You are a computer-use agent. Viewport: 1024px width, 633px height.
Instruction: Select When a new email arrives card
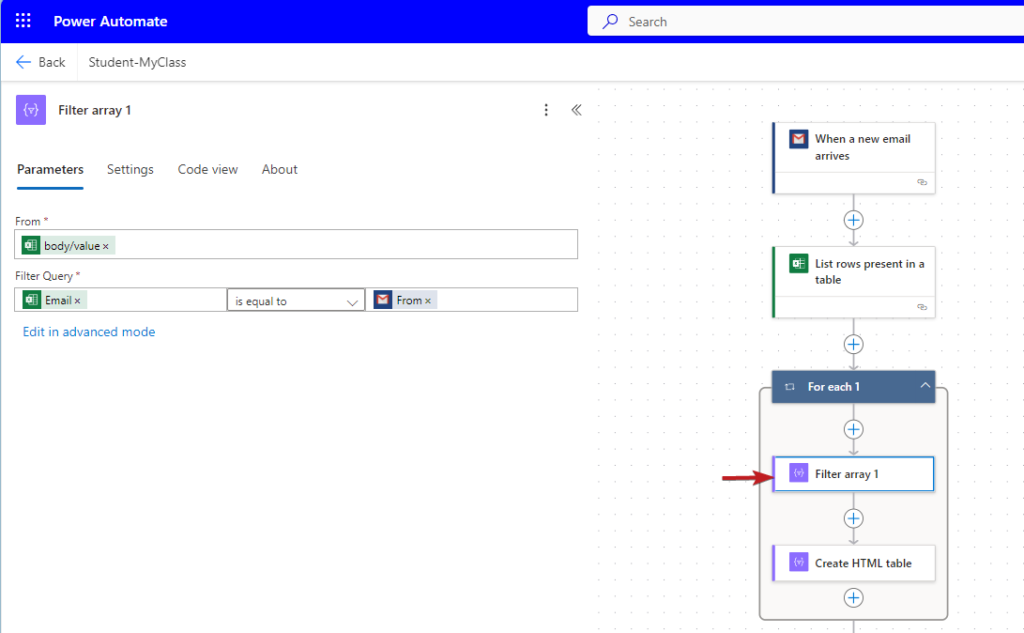854,158
